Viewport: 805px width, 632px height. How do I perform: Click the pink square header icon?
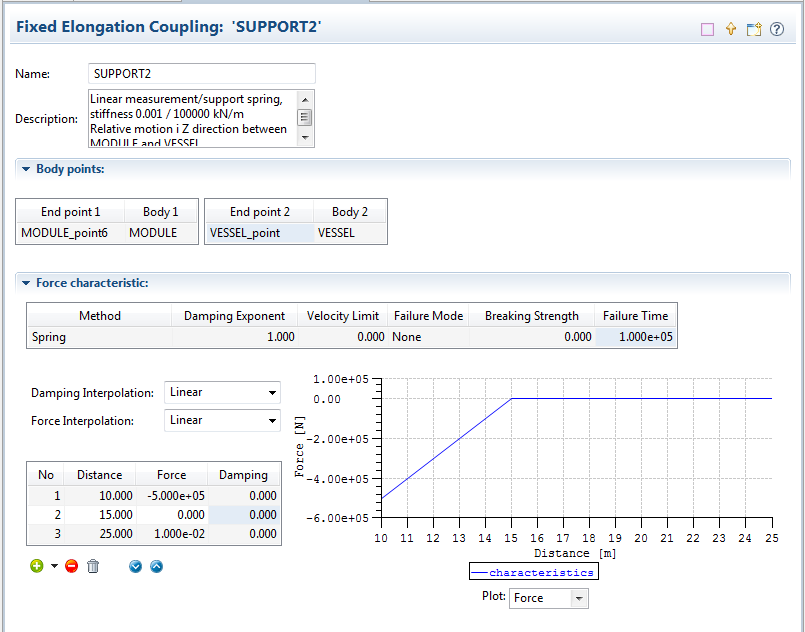[x=708, y=29]
